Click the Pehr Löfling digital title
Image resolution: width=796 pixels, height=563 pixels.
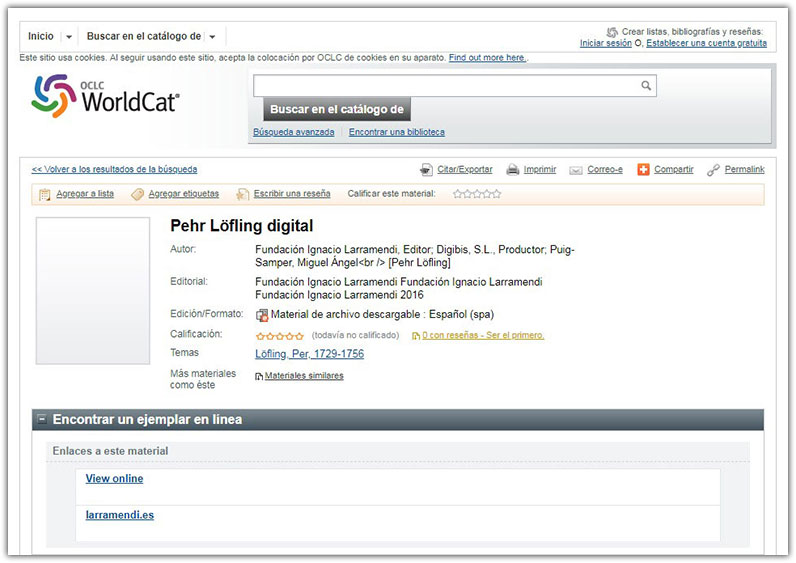click(x=242, y=225)
